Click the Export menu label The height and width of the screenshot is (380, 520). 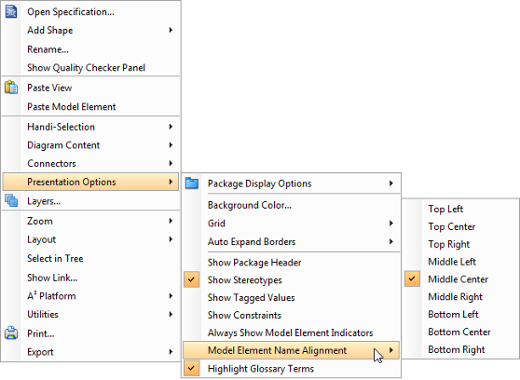point(40,352)
